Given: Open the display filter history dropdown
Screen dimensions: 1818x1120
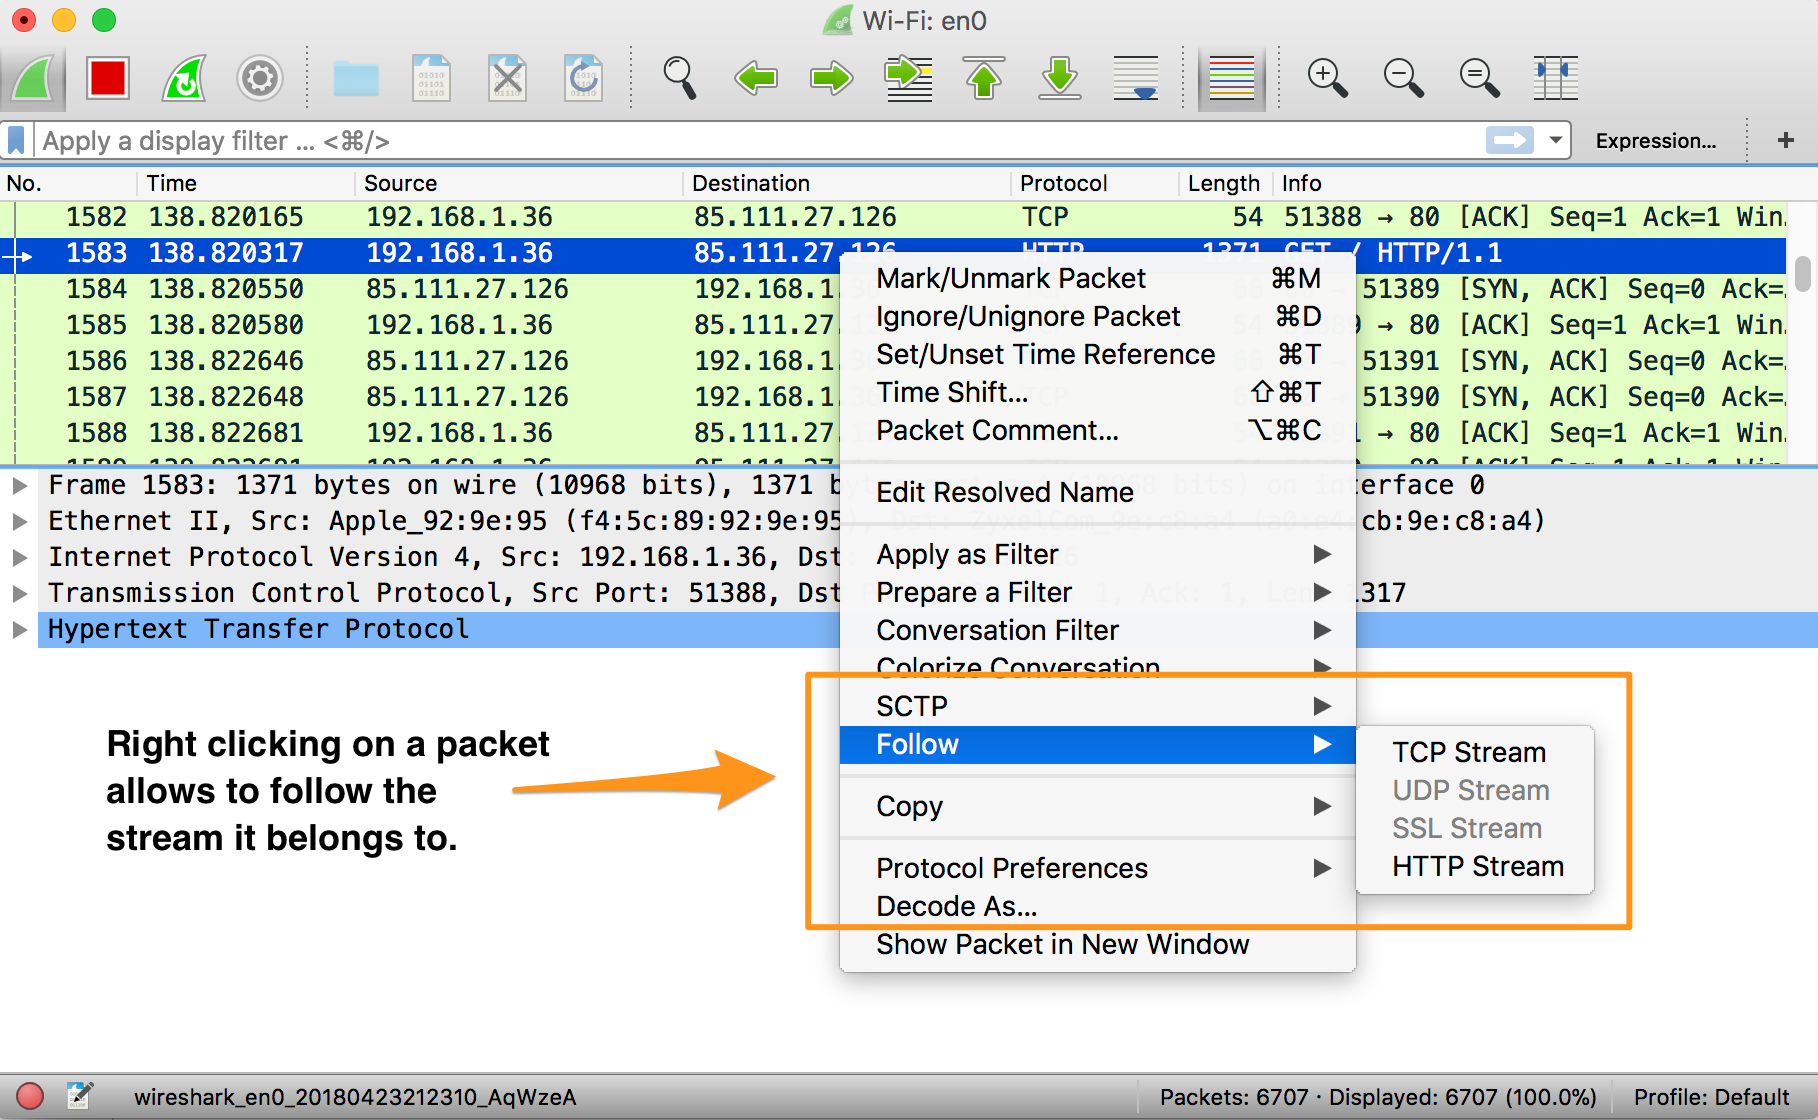Looking at the screenshot, I should (1555, 140).
